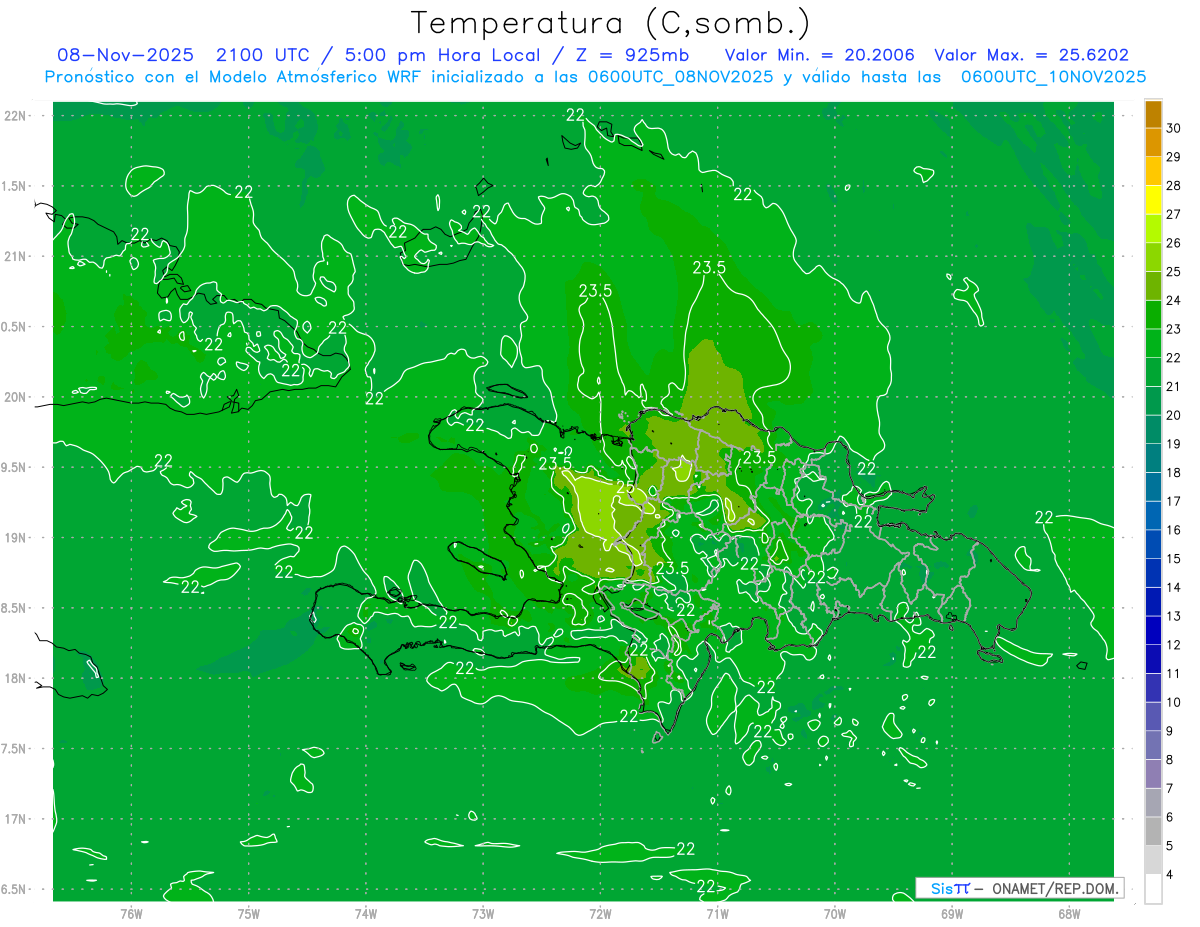Image resolution: width=1200 pixels, height=927 pixels.
Task: Select the date text "08-Nov-2025"
Action: 124,55
